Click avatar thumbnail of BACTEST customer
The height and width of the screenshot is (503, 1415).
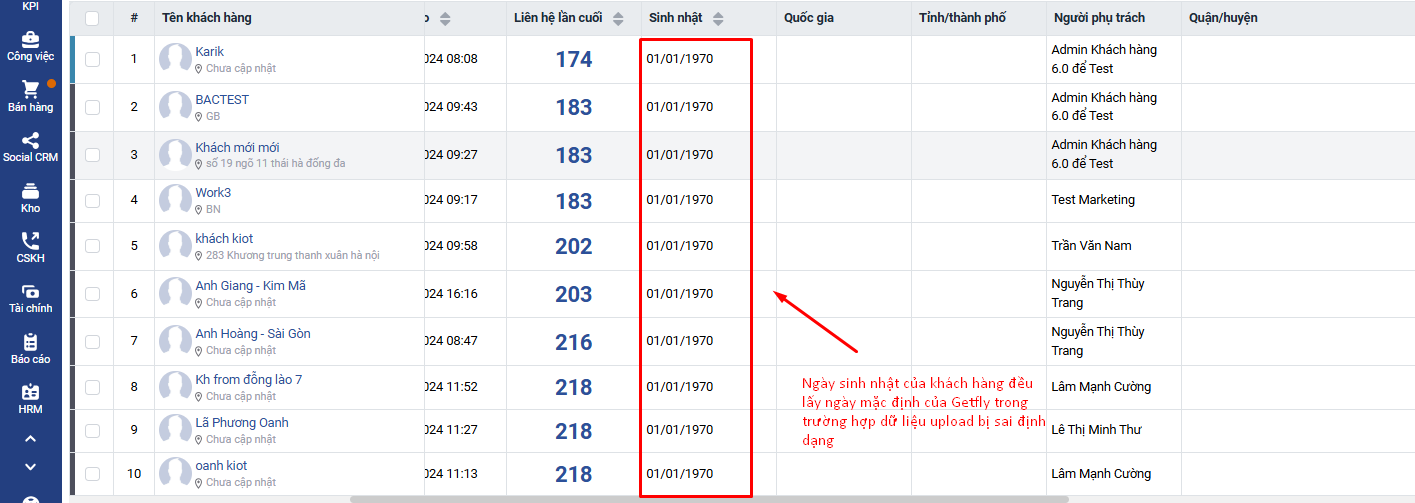click(176, 107)
